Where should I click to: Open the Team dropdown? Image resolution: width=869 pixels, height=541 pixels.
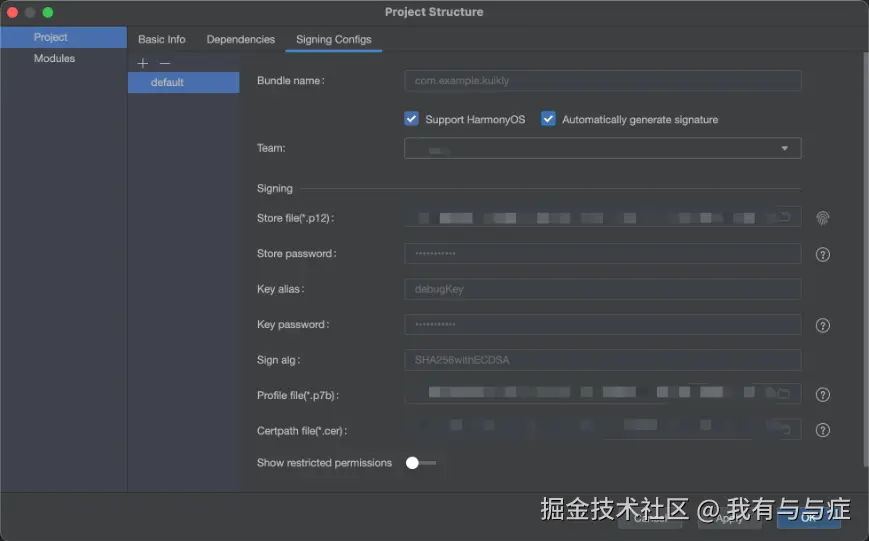[x=602, y=148]
